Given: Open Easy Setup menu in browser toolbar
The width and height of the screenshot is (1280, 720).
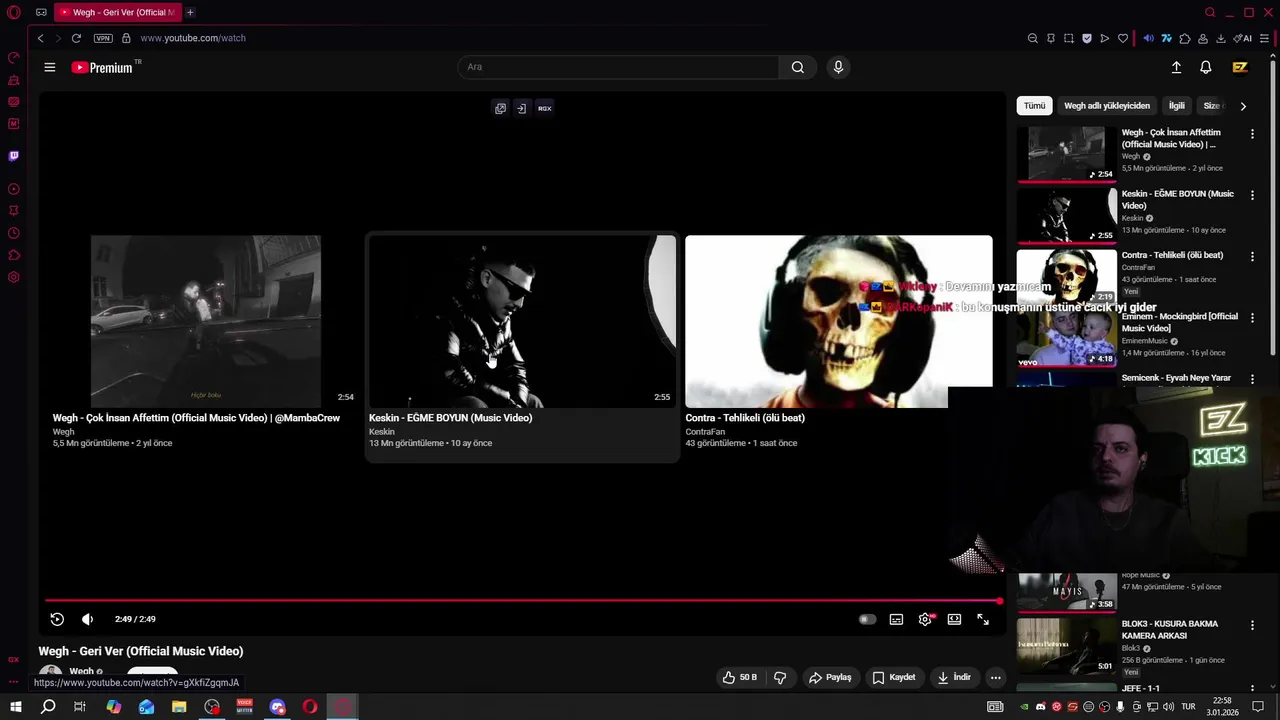Looking at the screenshot, I should (x=1264, y=38).
